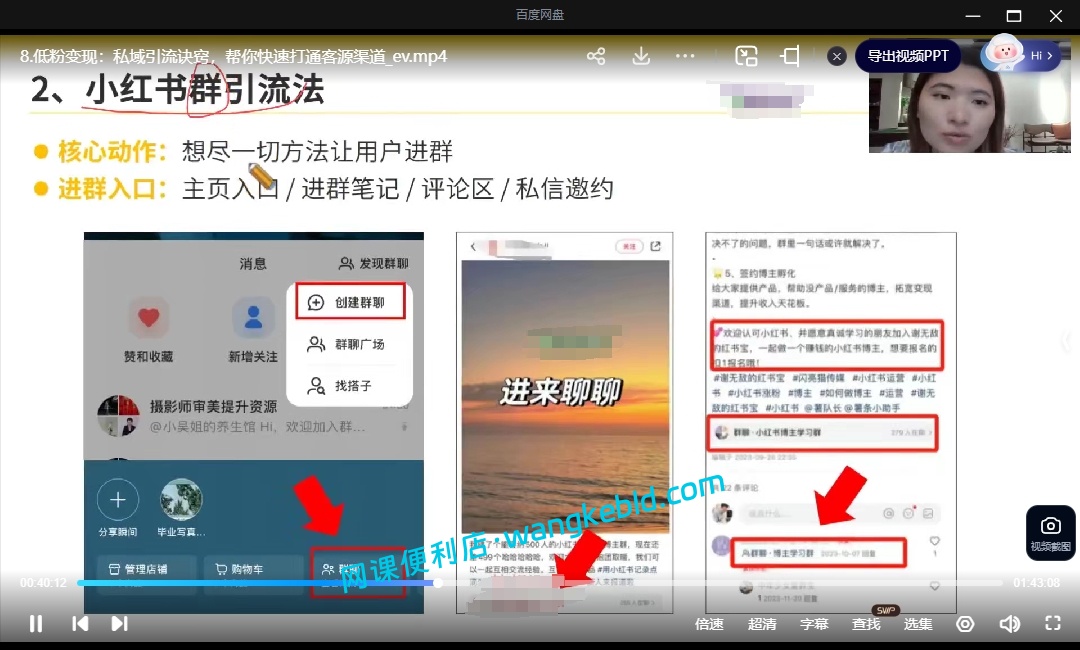Viewport: 1080px width, 650px height.
Task: Open the 选集 episode list
Action: [918, 624]
